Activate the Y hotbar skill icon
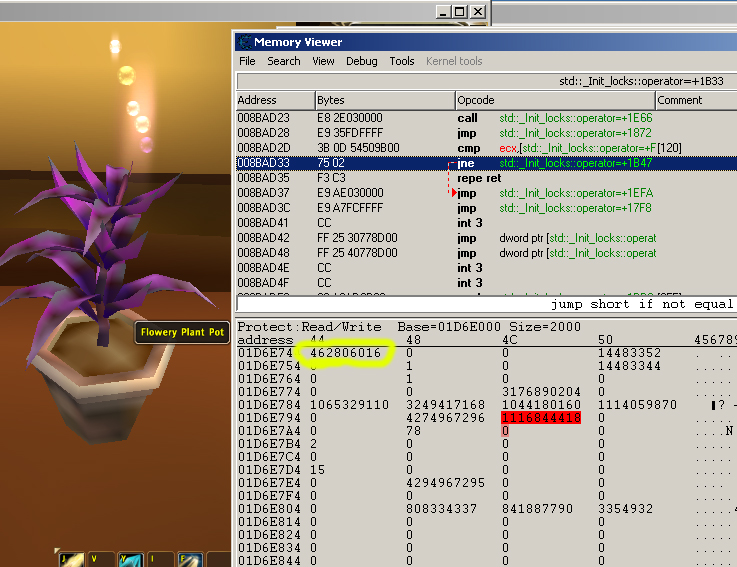This screenshot has width=737, height=567. point(130,559)
